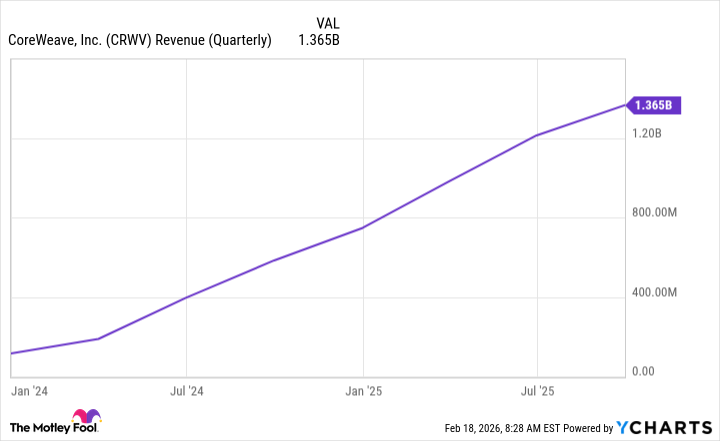Click the VAL column header
Screen dimensions: 720x441
pyautogui.click(x=327, y=22)
